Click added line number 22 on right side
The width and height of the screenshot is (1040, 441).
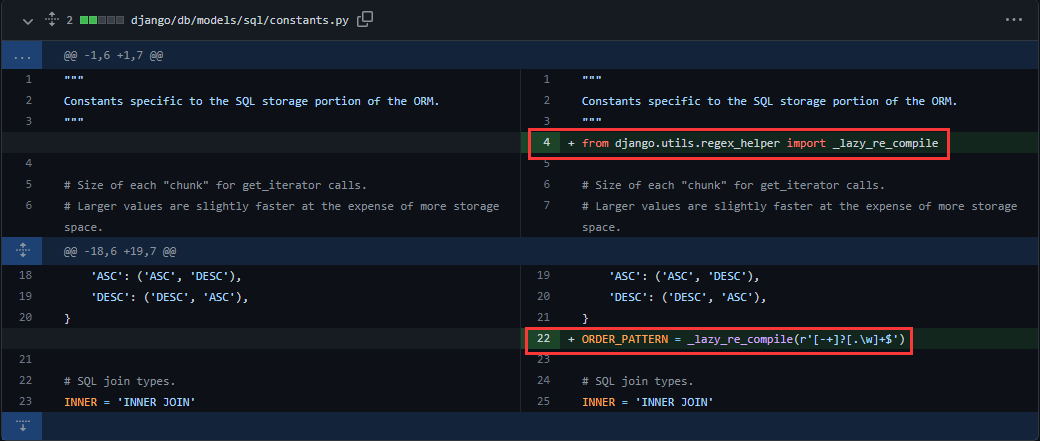click(x=544, y=339)
